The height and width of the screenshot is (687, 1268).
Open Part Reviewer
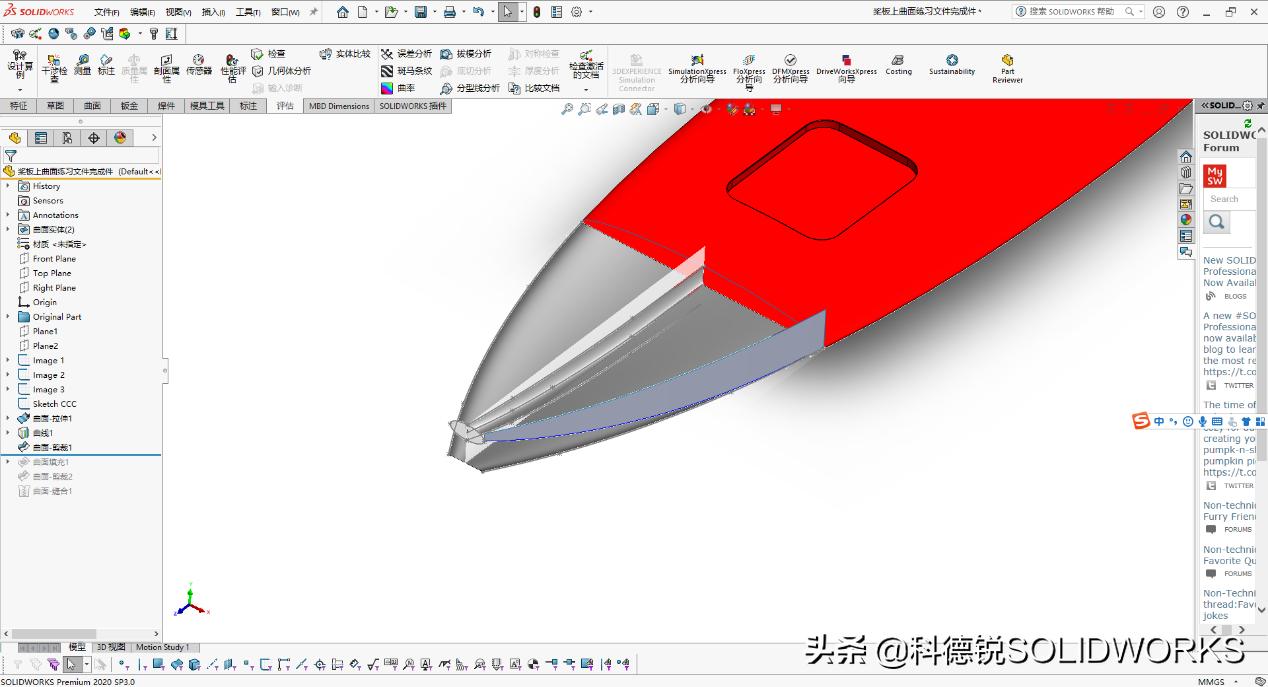(1007, 68)
